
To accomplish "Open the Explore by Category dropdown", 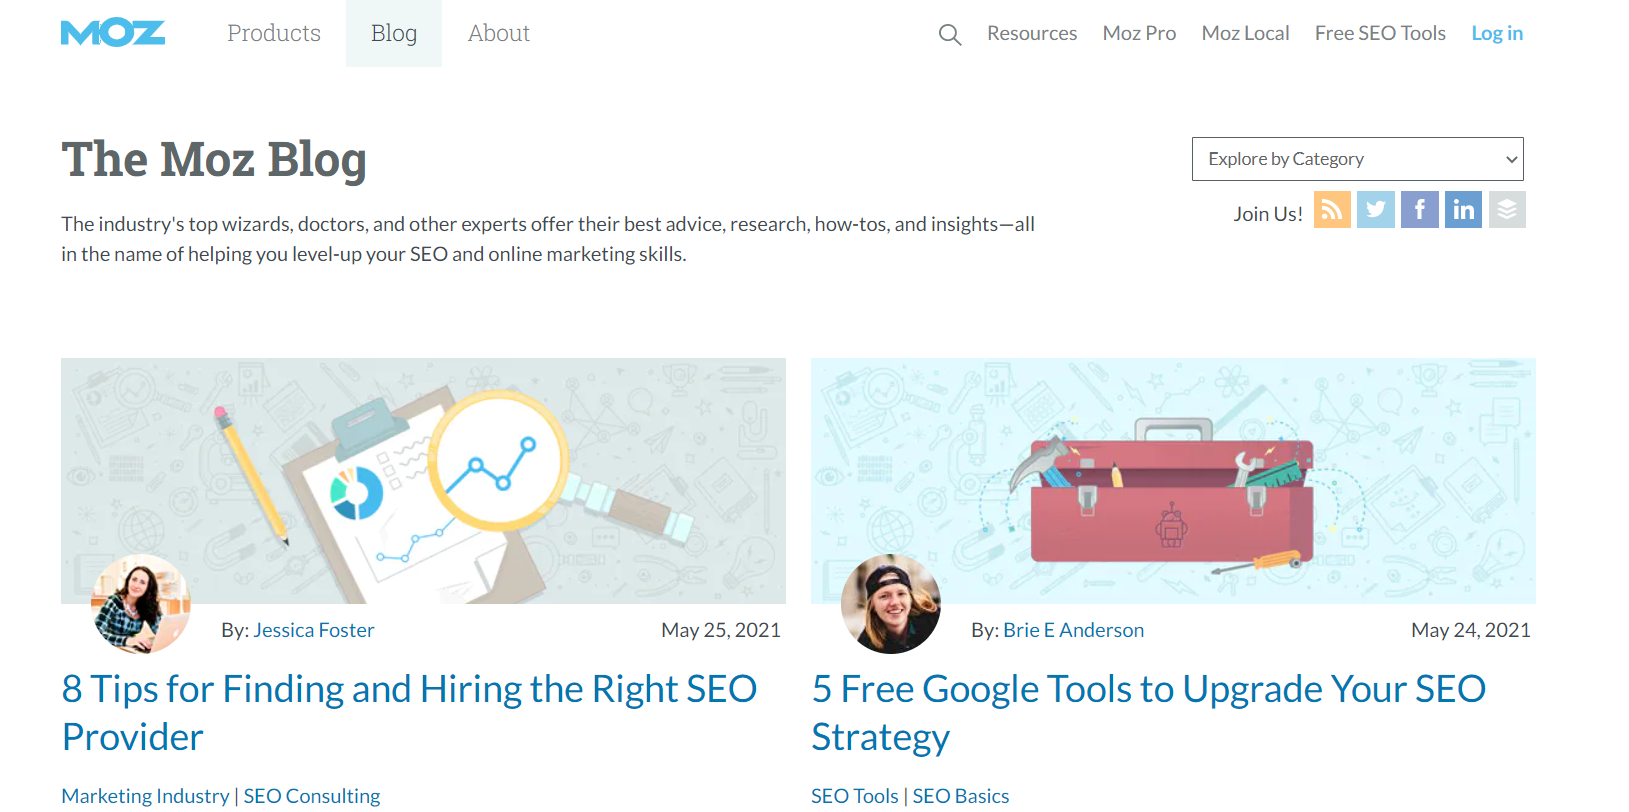I will [1357, 158].
